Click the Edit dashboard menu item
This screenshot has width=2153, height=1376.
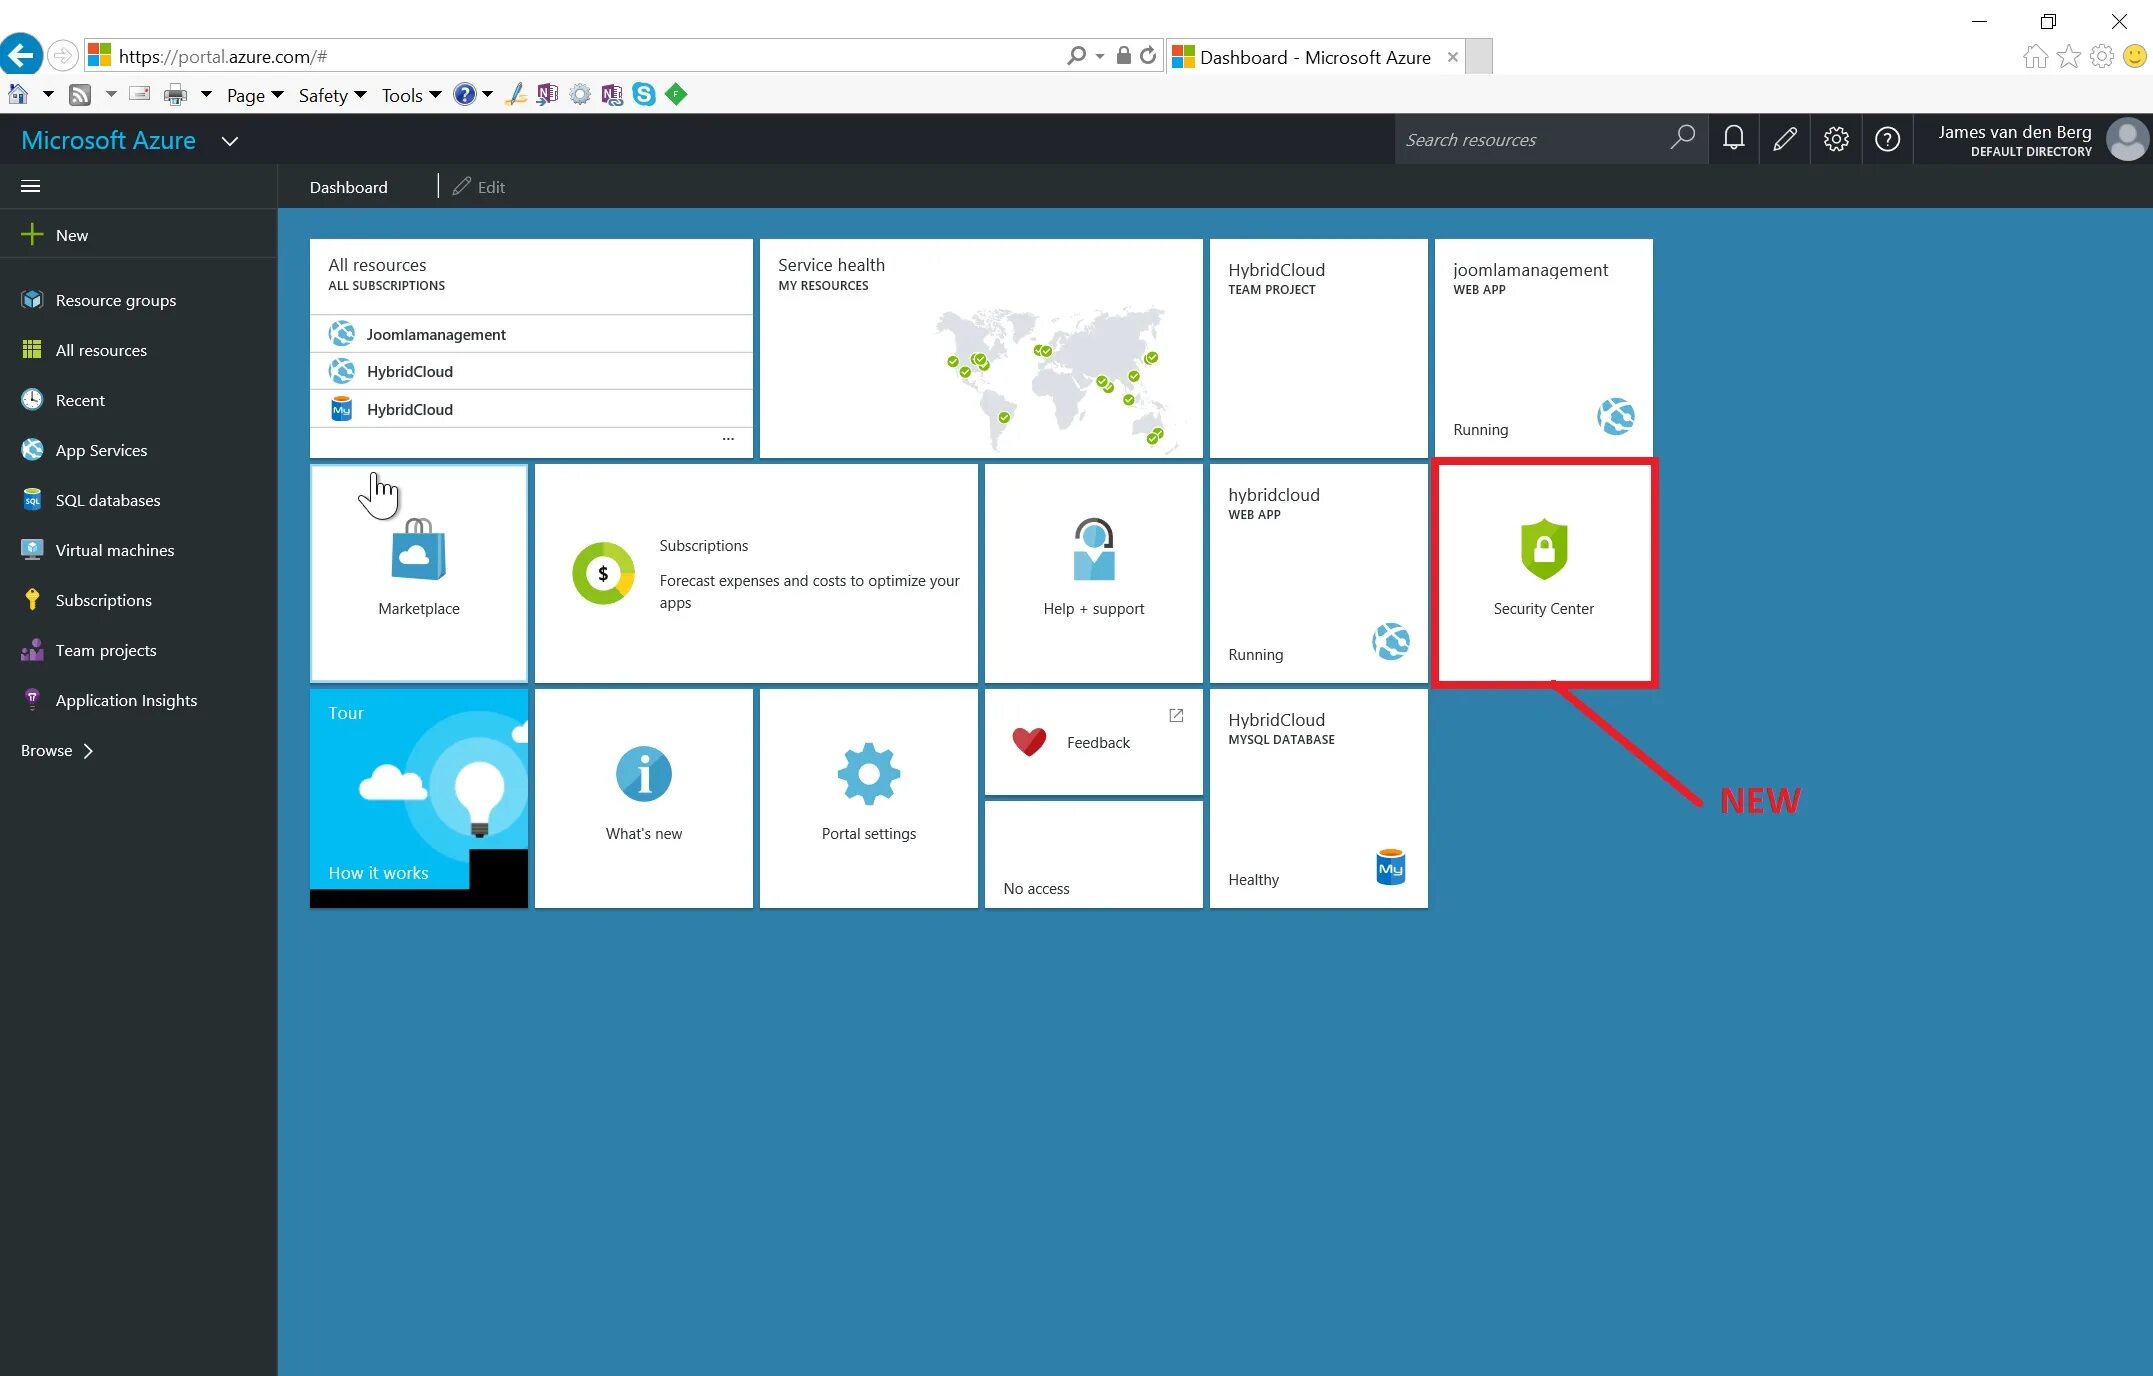tap(479, 185)
